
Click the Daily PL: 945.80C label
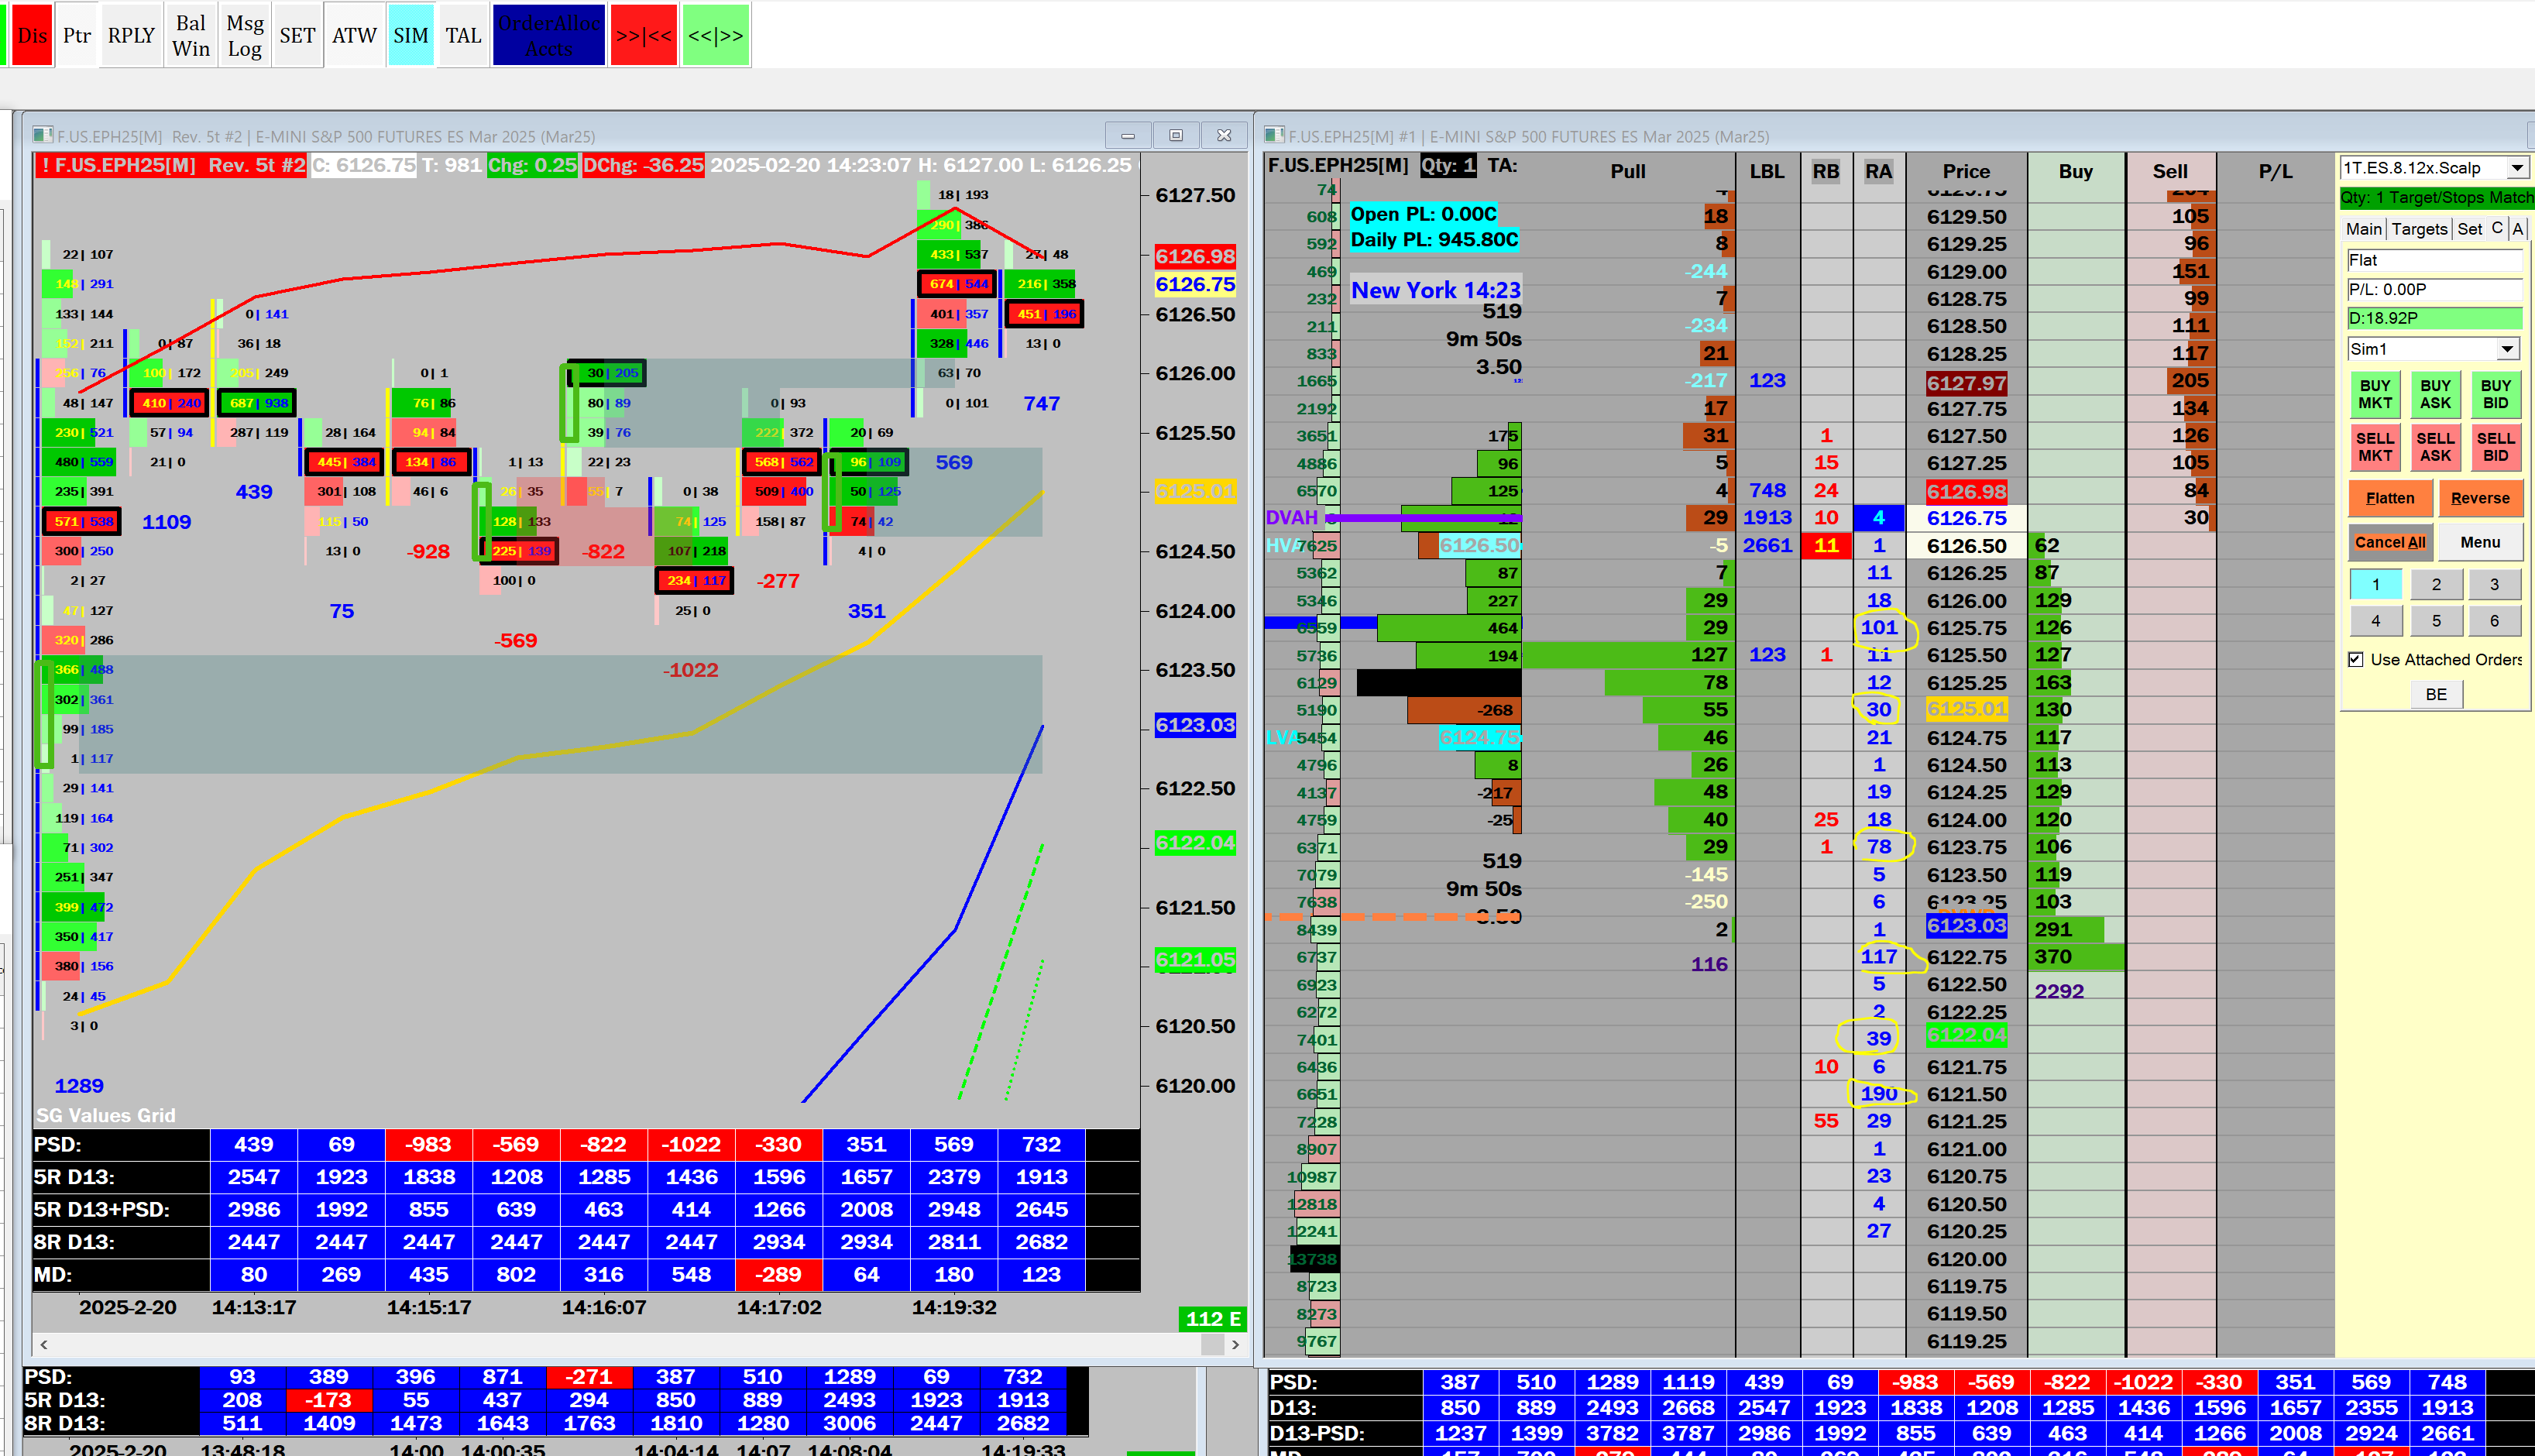[x=1434, y=240]
